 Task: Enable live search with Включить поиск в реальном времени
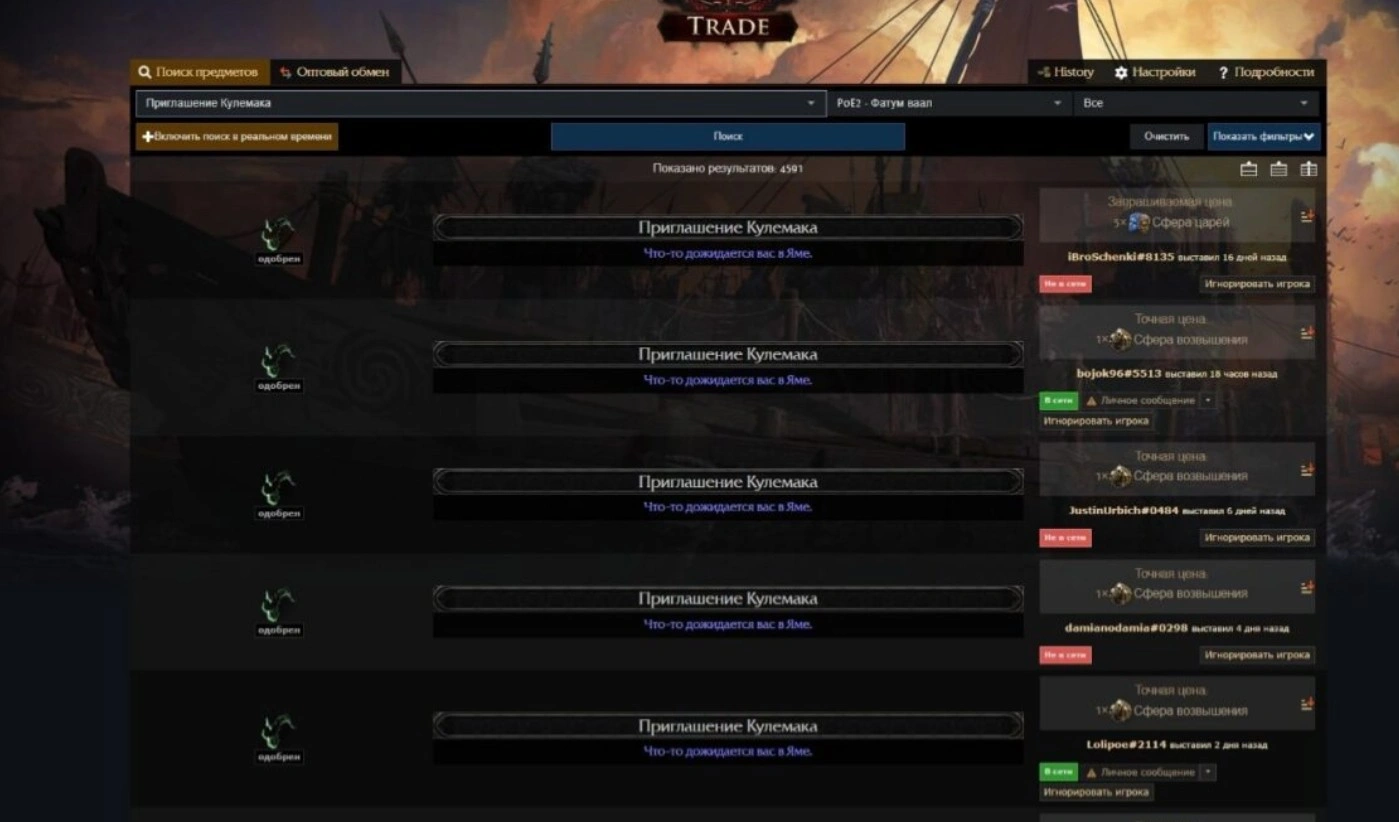tap(237, 136)
